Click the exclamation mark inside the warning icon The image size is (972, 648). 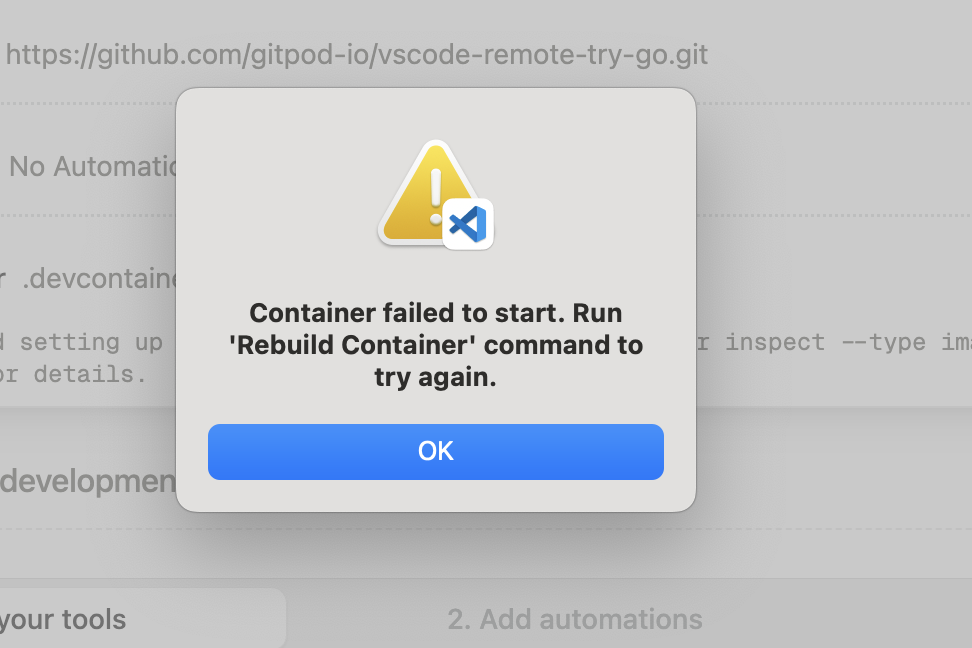(436, 196)
